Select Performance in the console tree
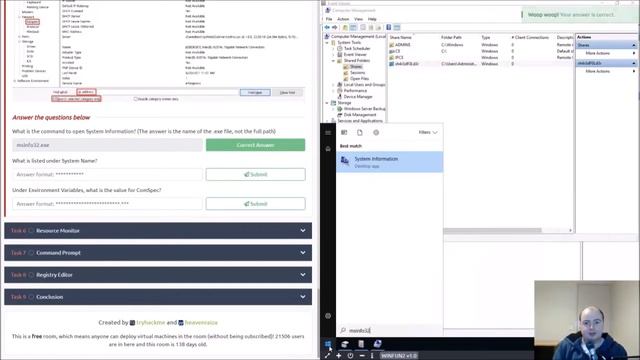Screen dimensions: 640x360 pyautogui.click(x=355, y=91)
